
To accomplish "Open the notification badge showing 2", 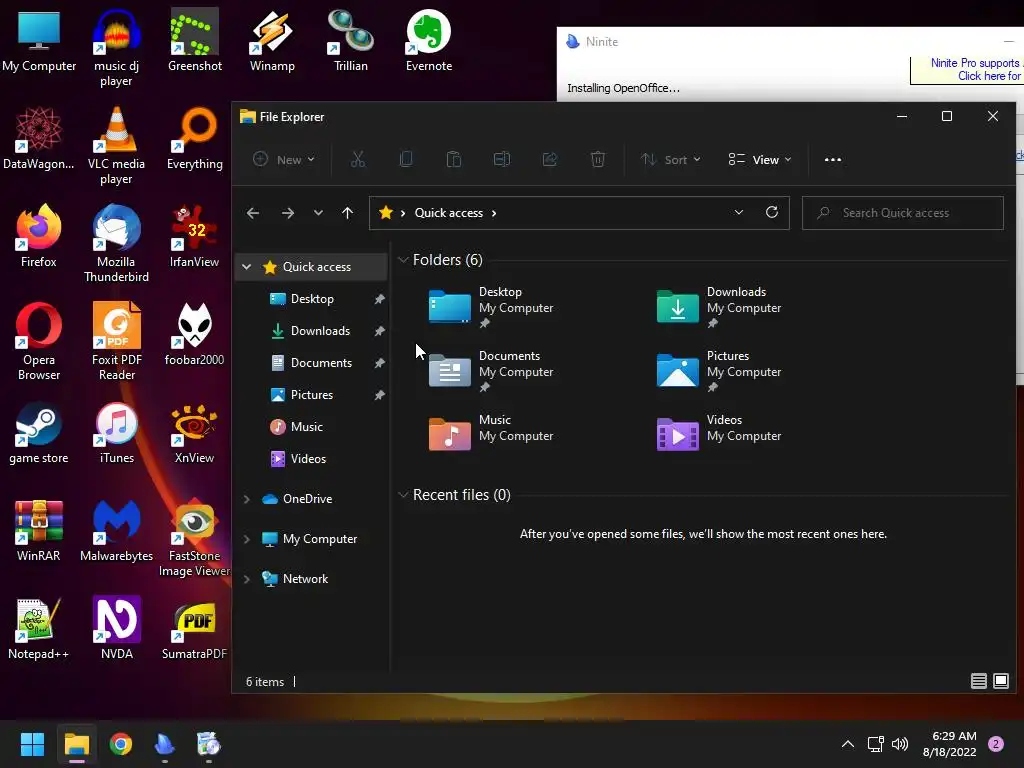I will click(x=996, y=744).
